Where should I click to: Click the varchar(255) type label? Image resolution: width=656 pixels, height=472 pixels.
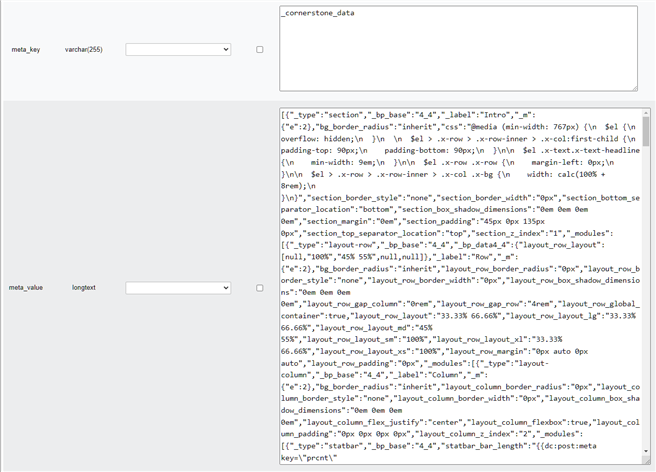84,49
